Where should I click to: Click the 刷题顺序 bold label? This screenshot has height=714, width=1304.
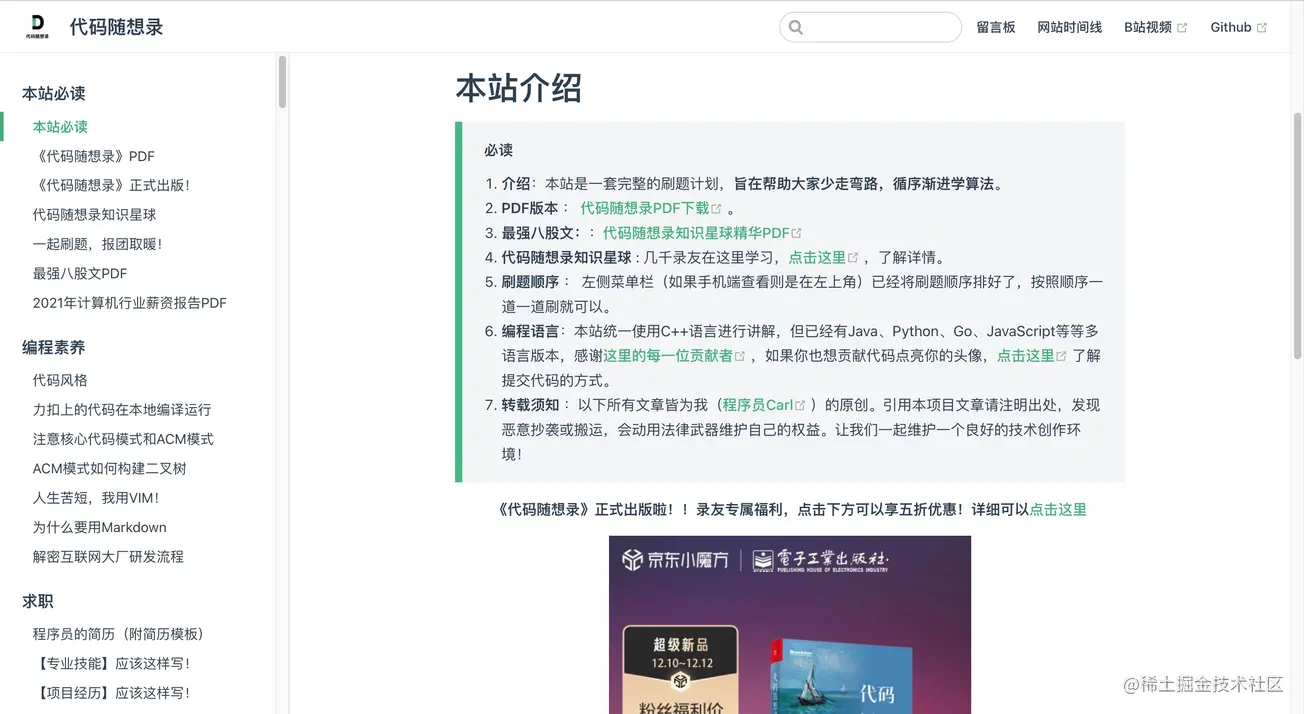pyautogui.click(x=530, y=282)
